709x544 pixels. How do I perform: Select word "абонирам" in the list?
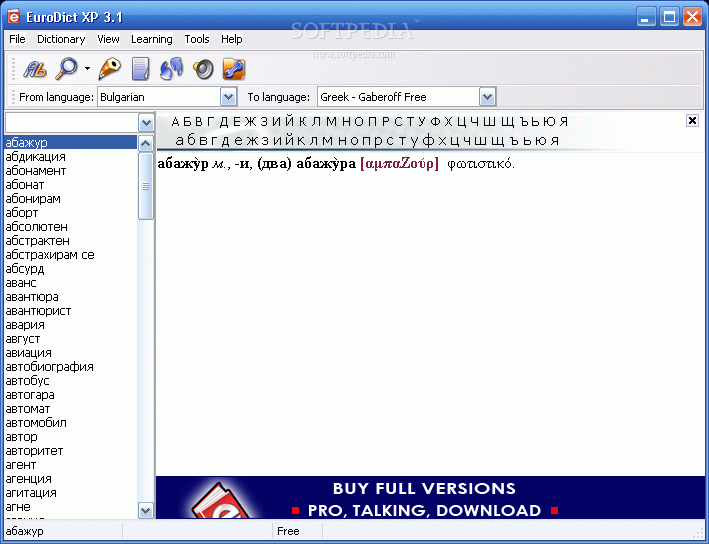71,199
